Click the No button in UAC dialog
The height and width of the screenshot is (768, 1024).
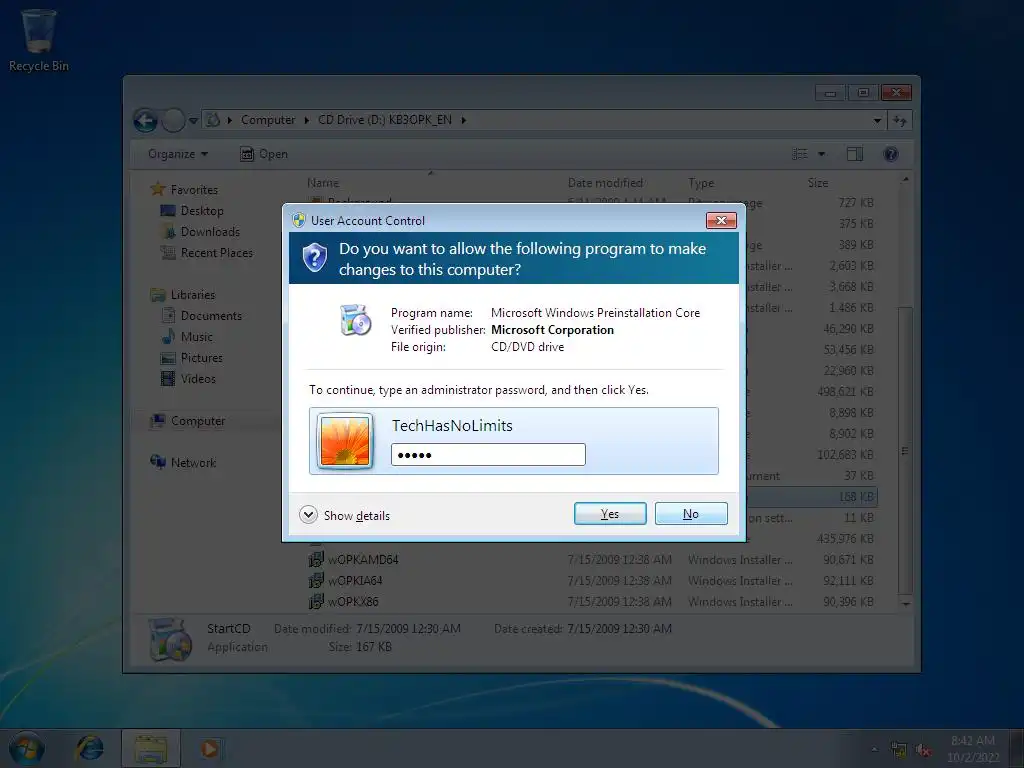click(691, 514)
